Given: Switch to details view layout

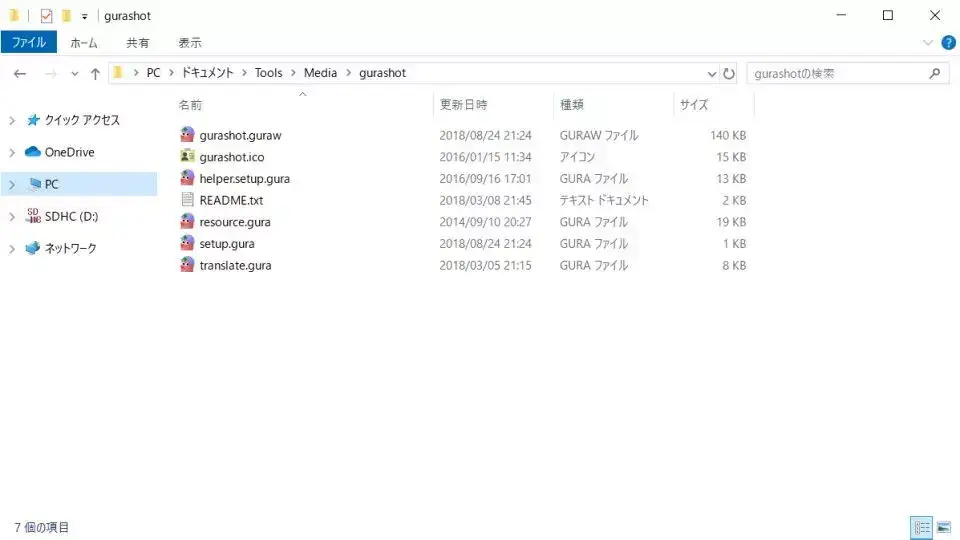Looking at the screenshot, I should point(921,527).
